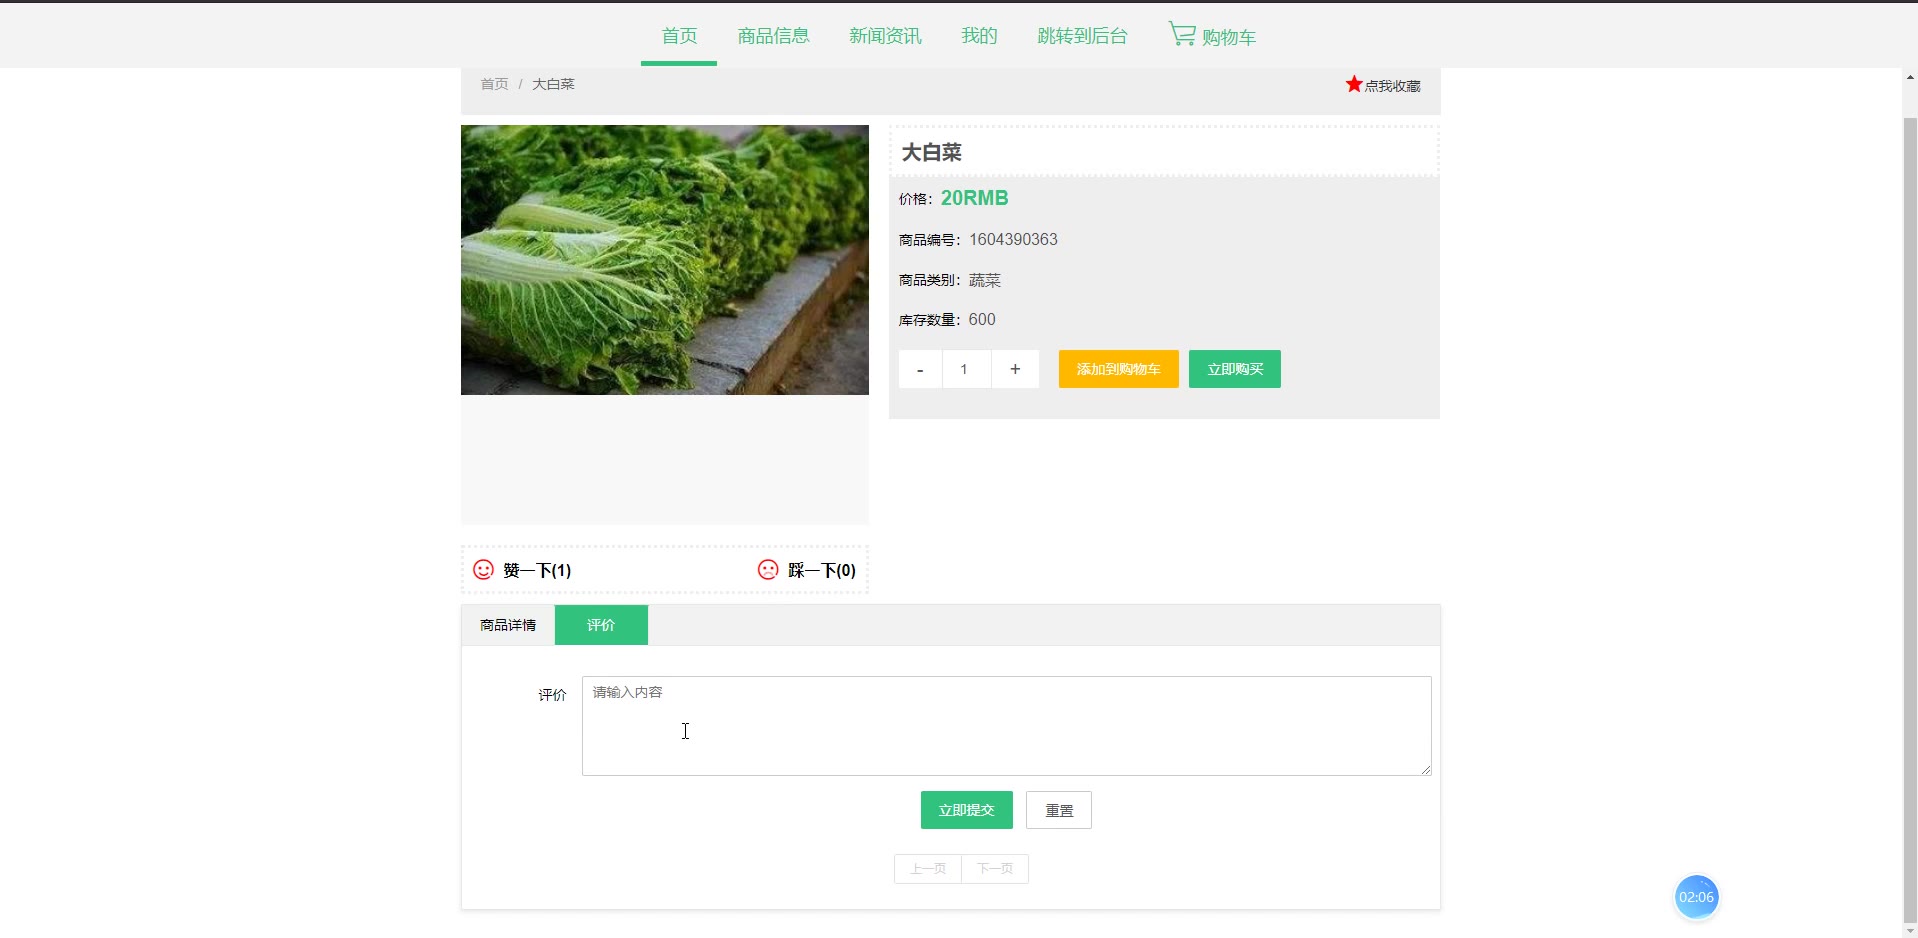Click the 20RMB price text
1918x938 pixels.
pos(974,198)
